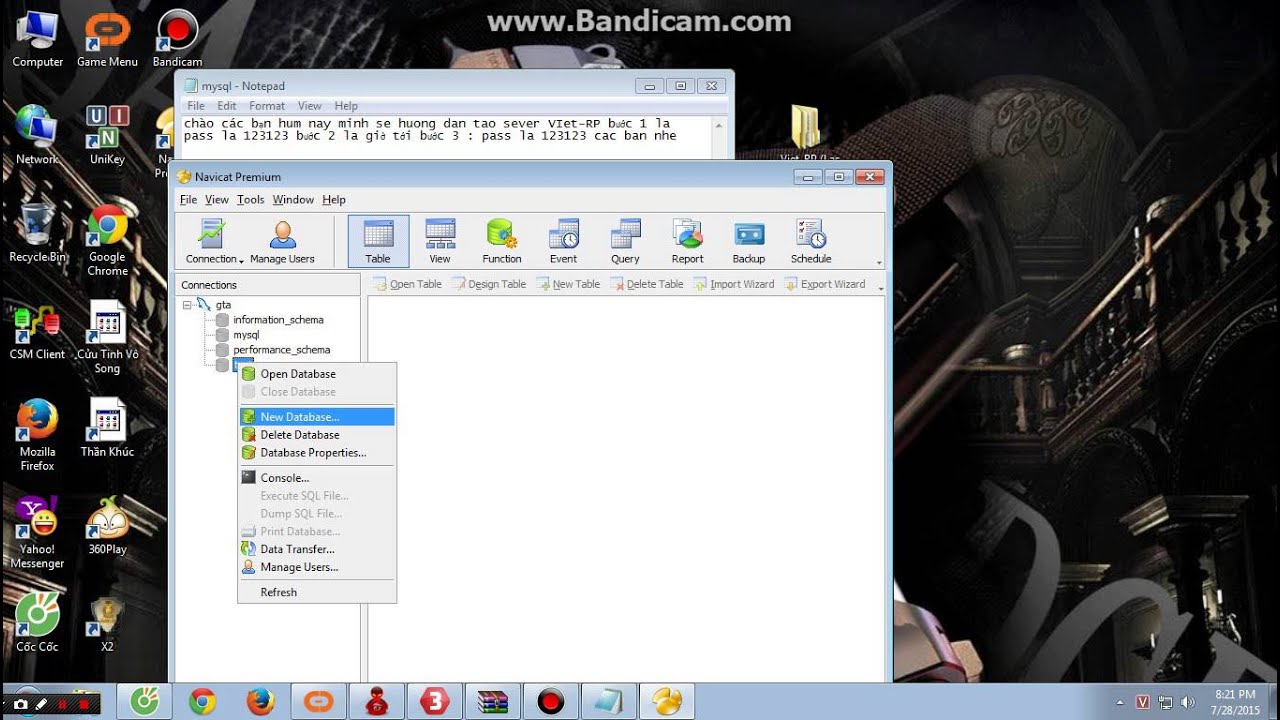Open the Google Chrome desktop shortcut
1280x720 pixels.
[107, 239]
